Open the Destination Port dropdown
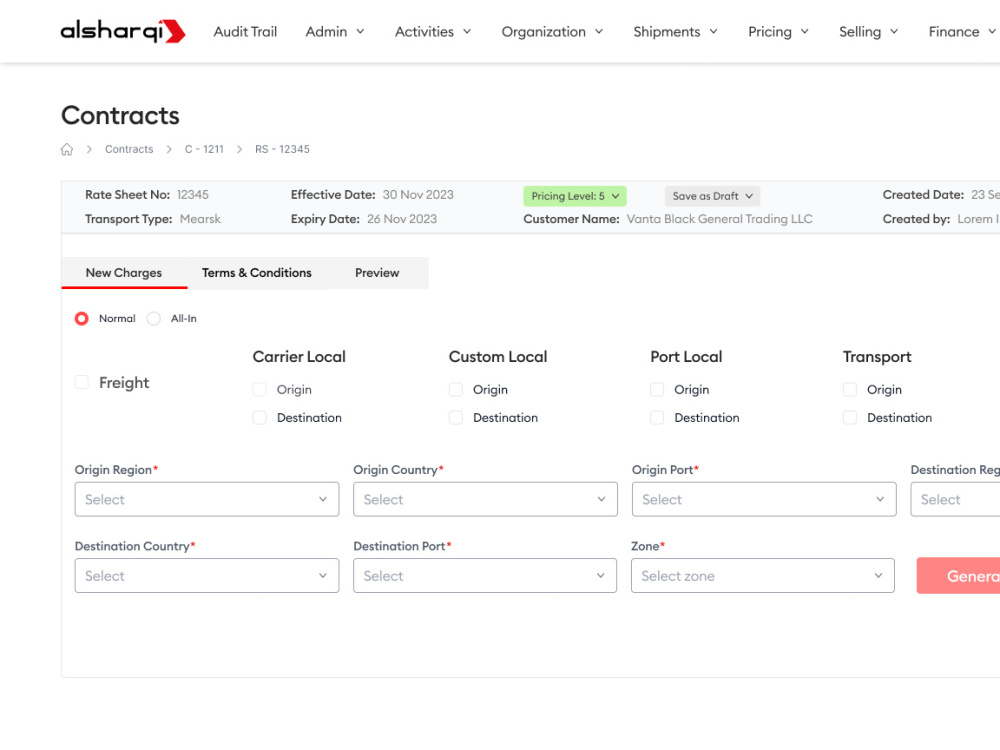 click(485, 576)
